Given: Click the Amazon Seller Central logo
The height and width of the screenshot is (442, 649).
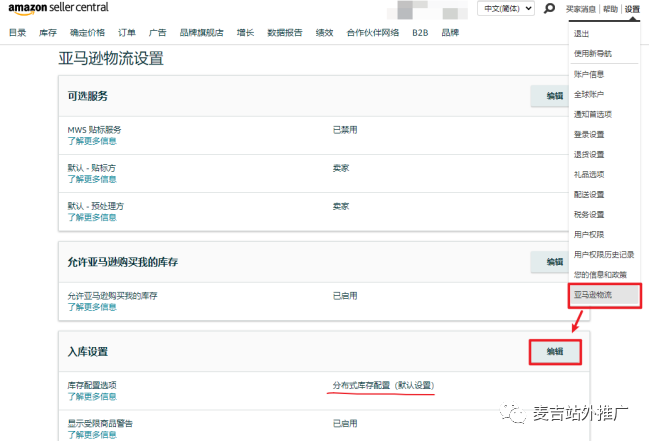Looking at the screenshot, I should [x=58, y=8].
